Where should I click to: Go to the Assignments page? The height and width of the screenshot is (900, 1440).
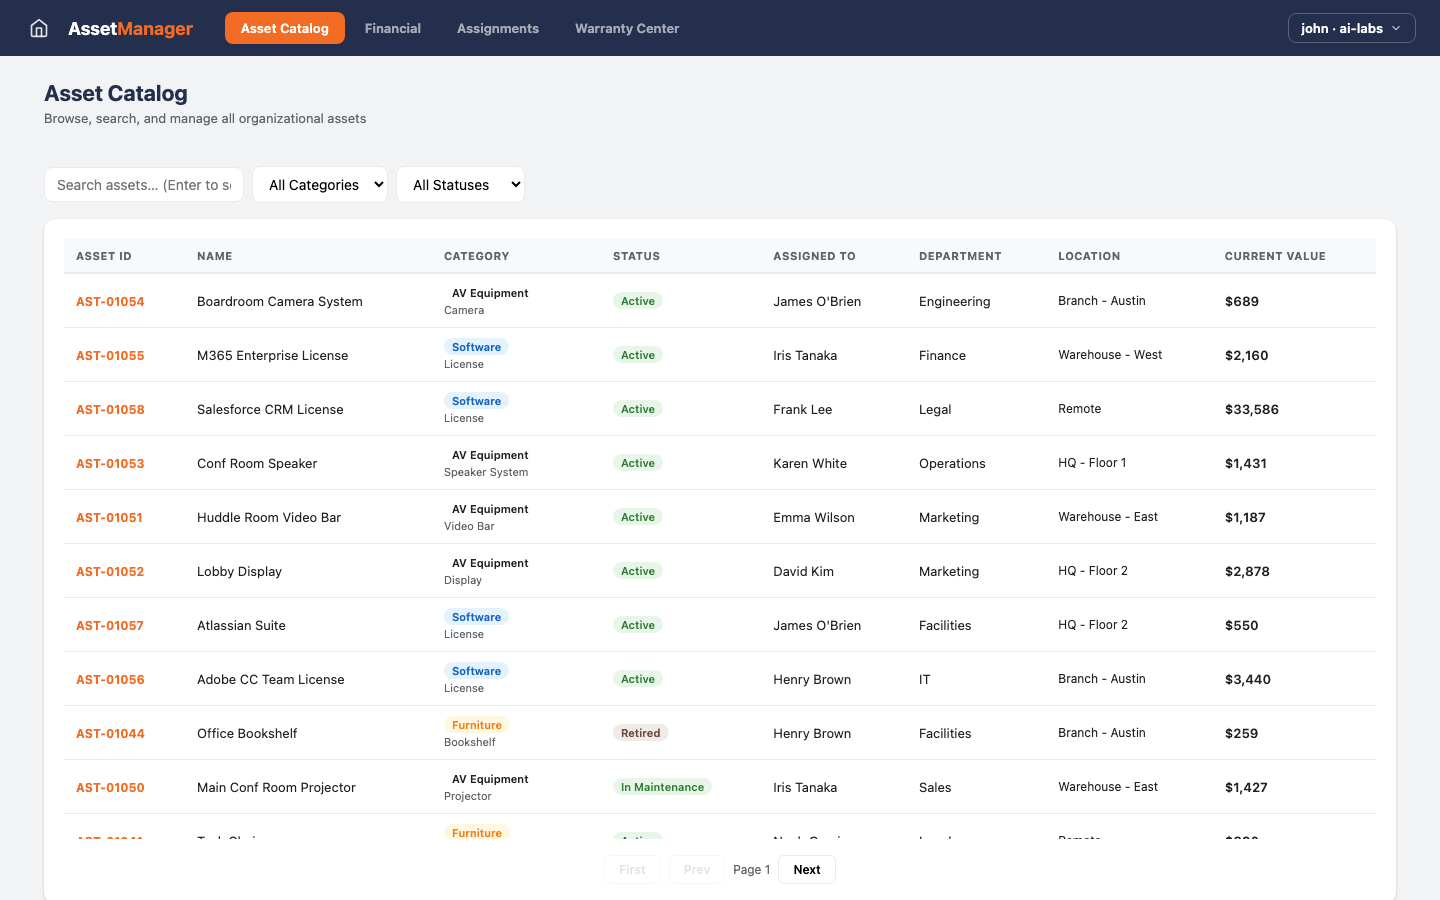497,28
